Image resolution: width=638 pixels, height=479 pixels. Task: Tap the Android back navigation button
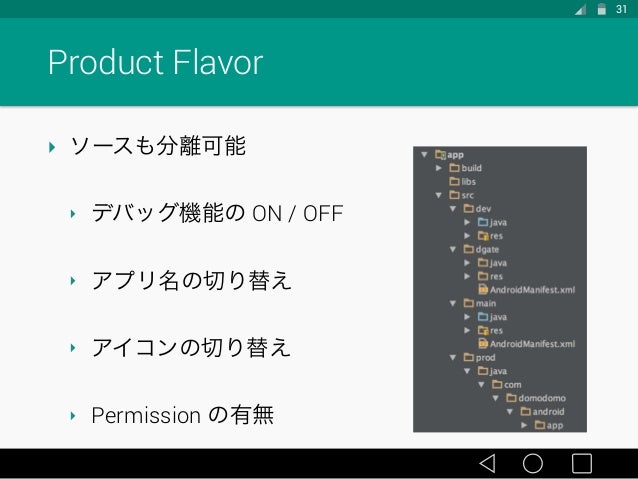(487, 463)
